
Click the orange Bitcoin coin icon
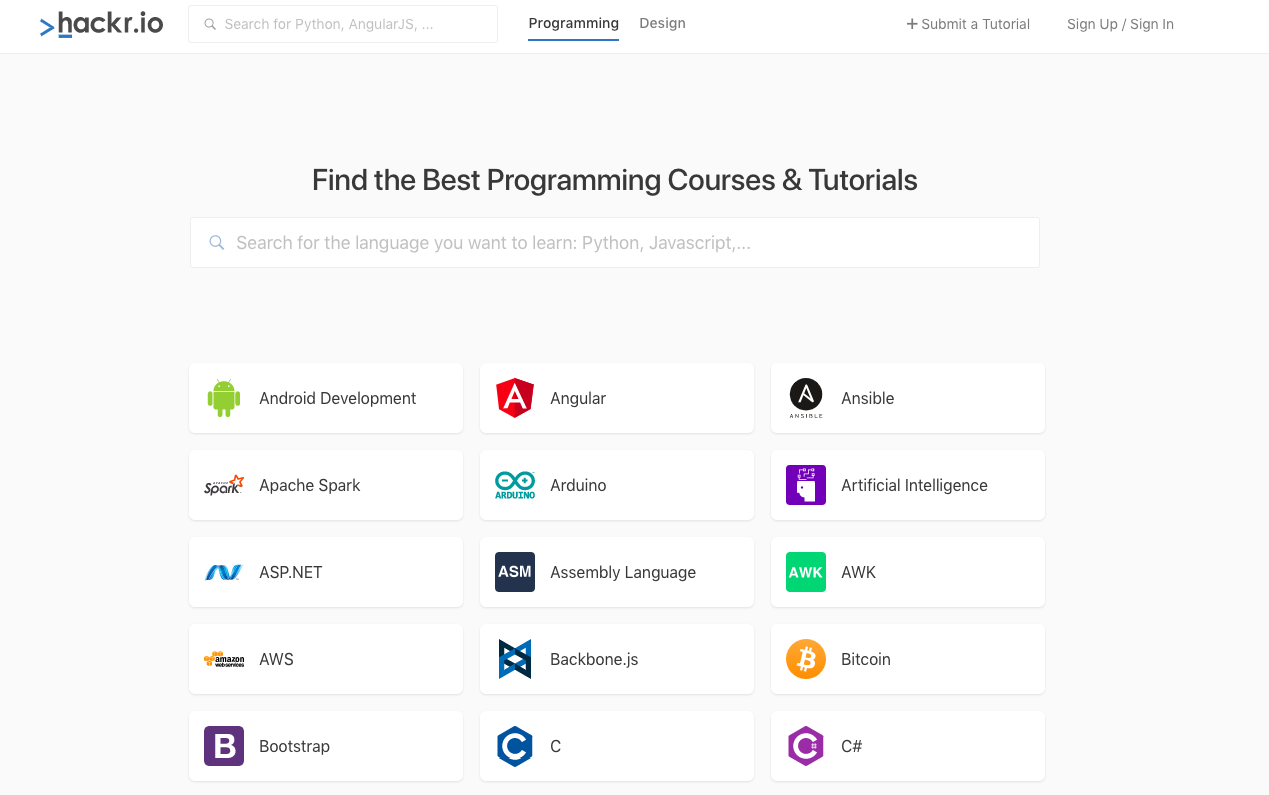coord(806,659)
